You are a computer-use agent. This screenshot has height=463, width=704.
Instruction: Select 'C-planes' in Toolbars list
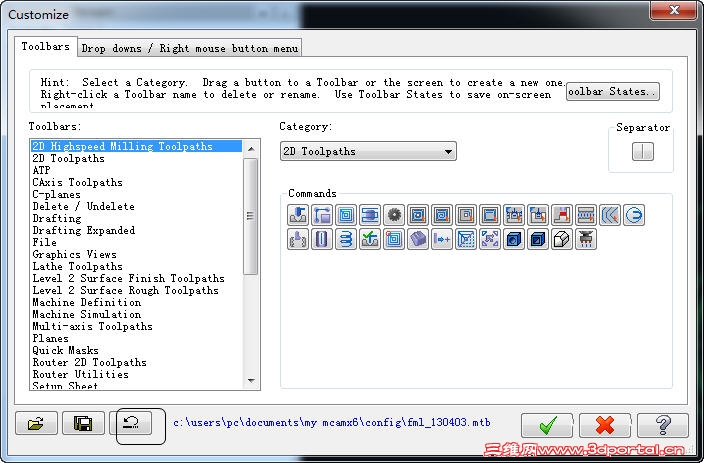(137, 194)
